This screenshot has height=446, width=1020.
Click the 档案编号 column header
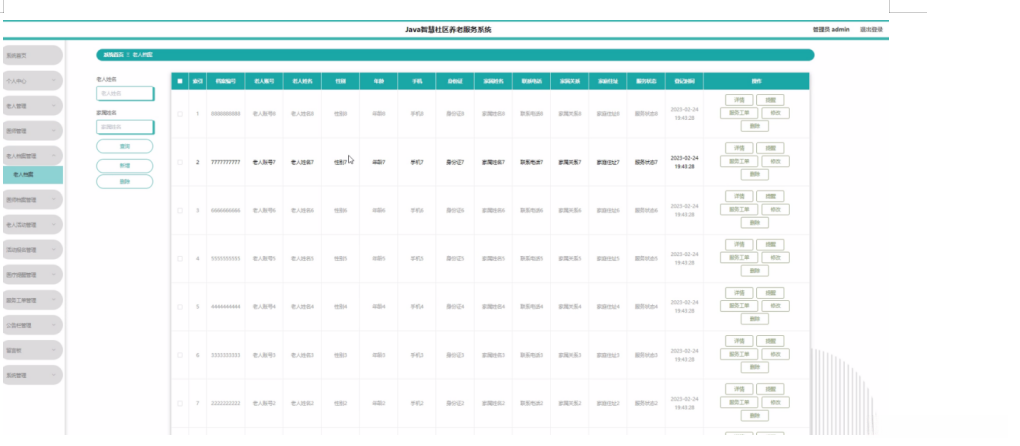[226, 81]
